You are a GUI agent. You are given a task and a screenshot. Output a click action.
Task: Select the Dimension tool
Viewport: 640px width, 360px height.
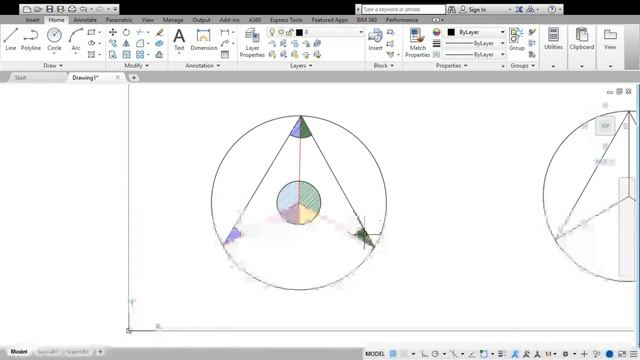click(204, 40)
